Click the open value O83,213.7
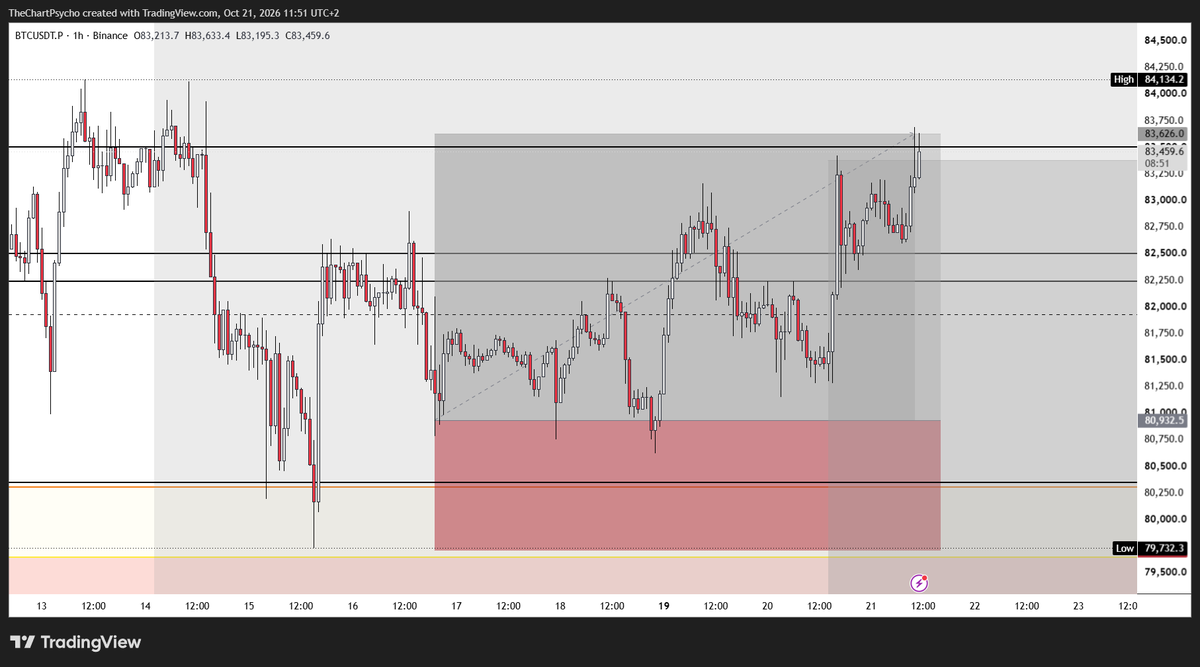Screen dimensions: 1200x667 click(x=158, y=35)
